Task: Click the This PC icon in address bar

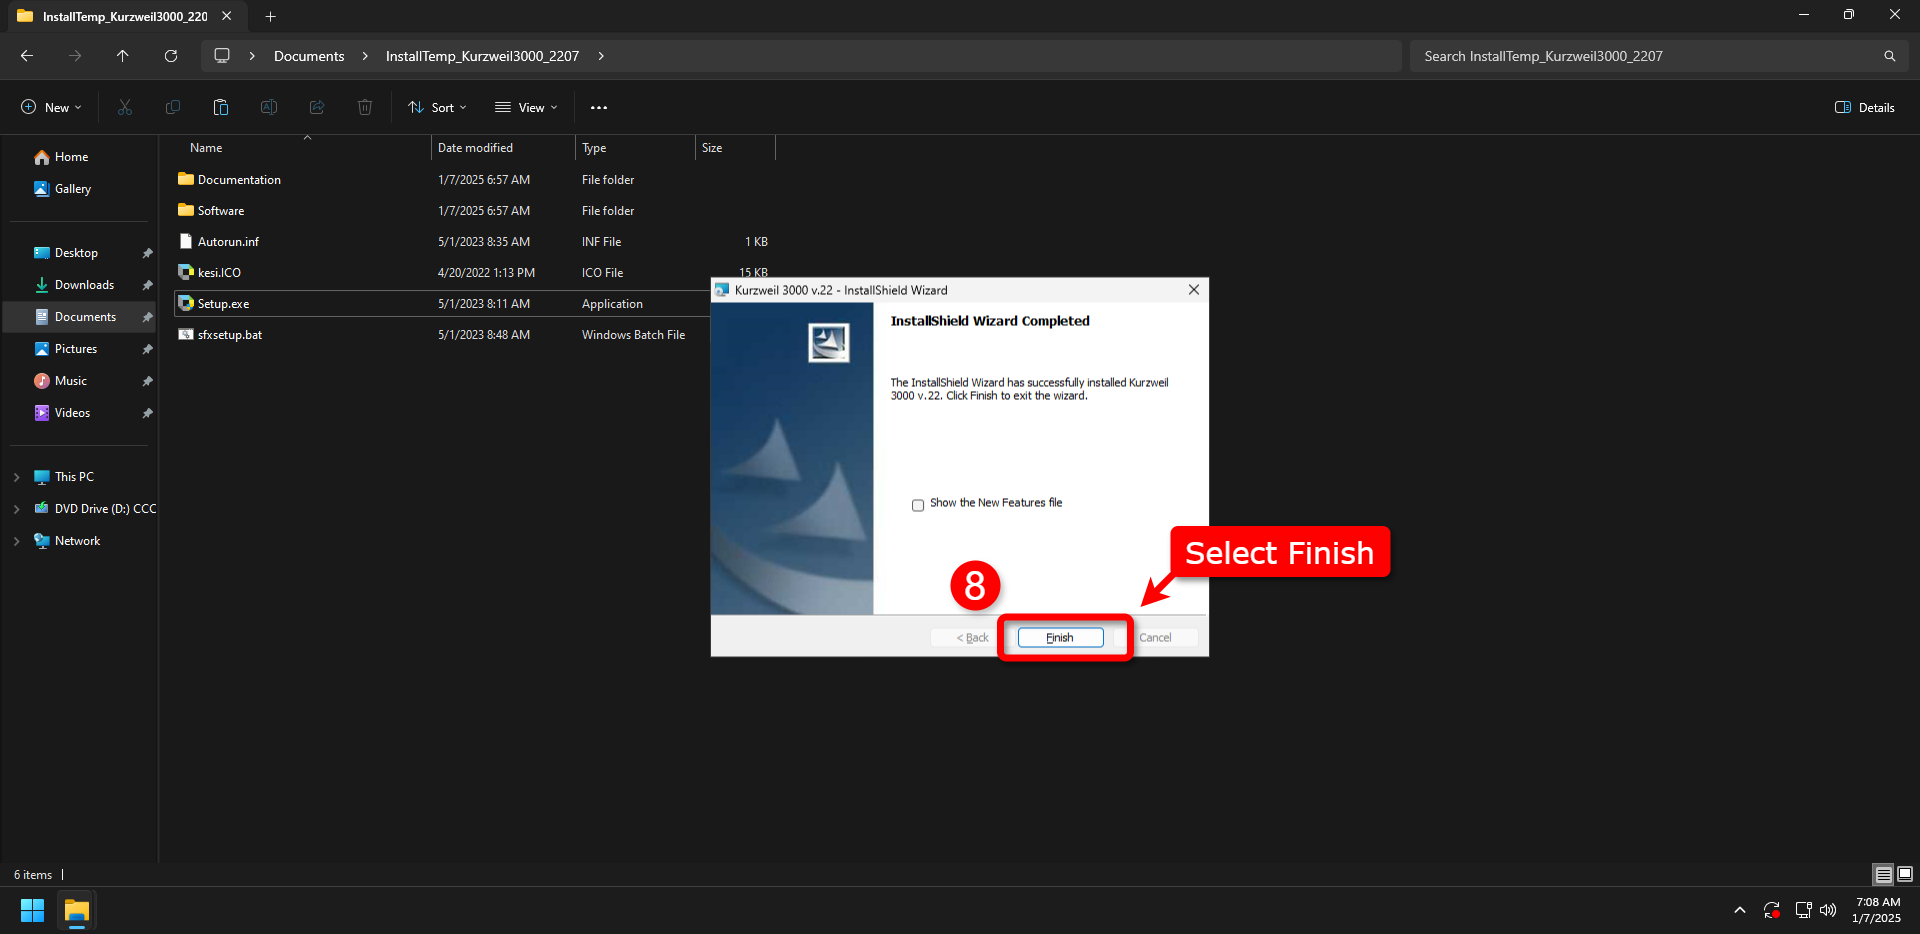Action: [222, 56]
